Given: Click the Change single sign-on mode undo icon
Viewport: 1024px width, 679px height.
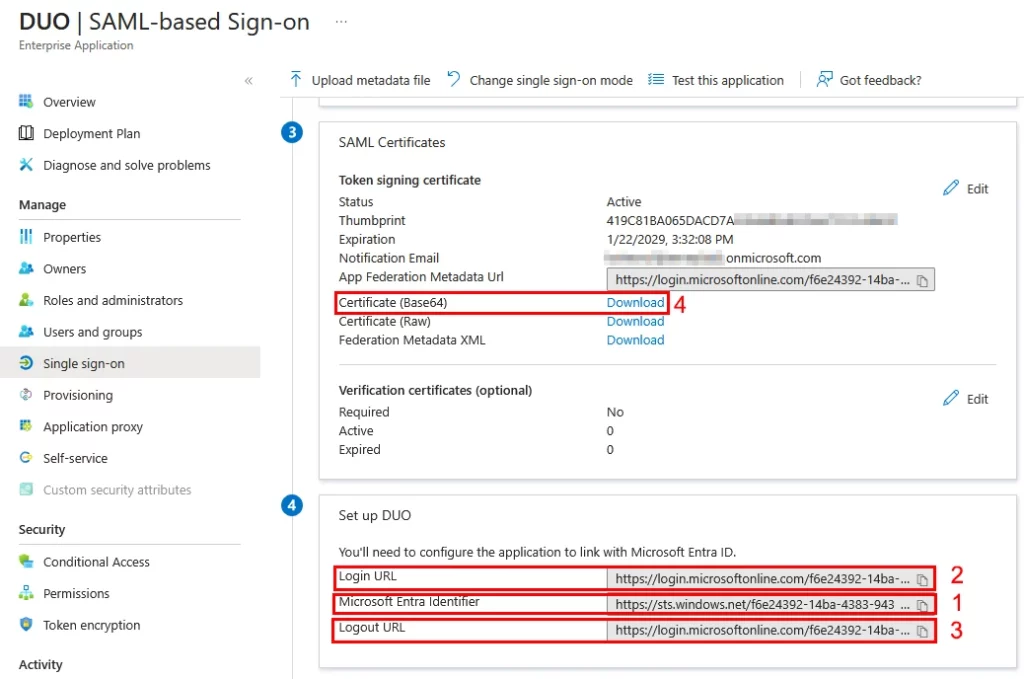Looking at the screenshot, I should 454,79.
